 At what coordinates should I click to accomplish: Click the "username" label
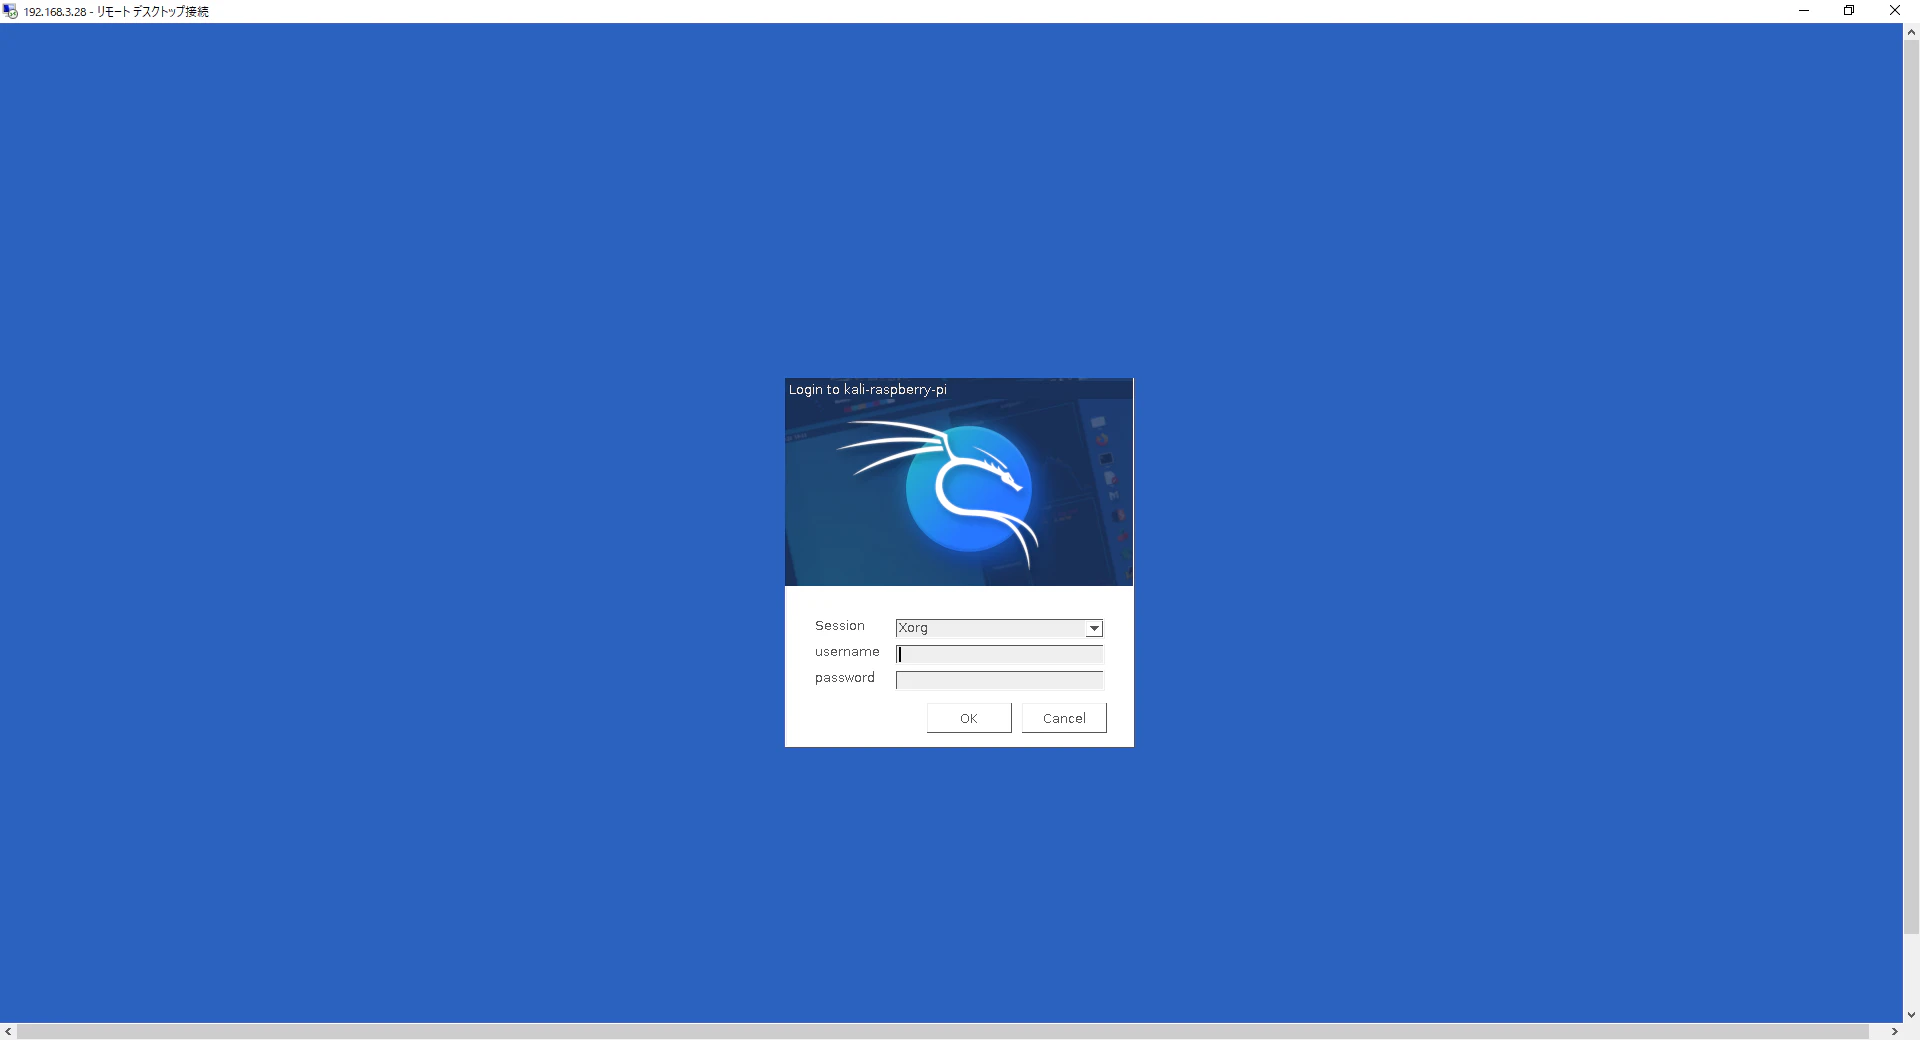(x=847, y=652)
